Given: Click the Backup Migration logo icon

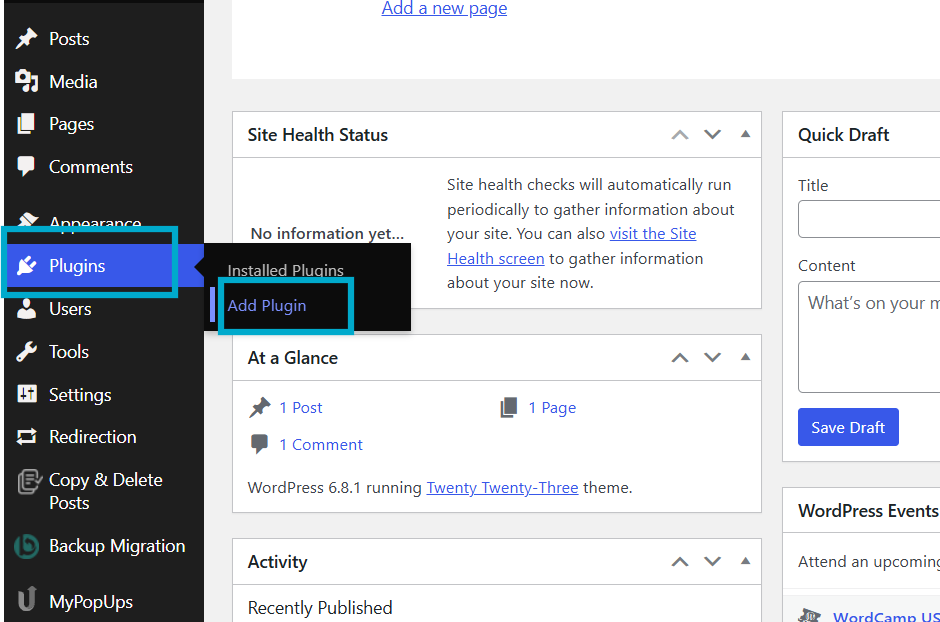Looking at the screenshot, I should tap(27, 546).
